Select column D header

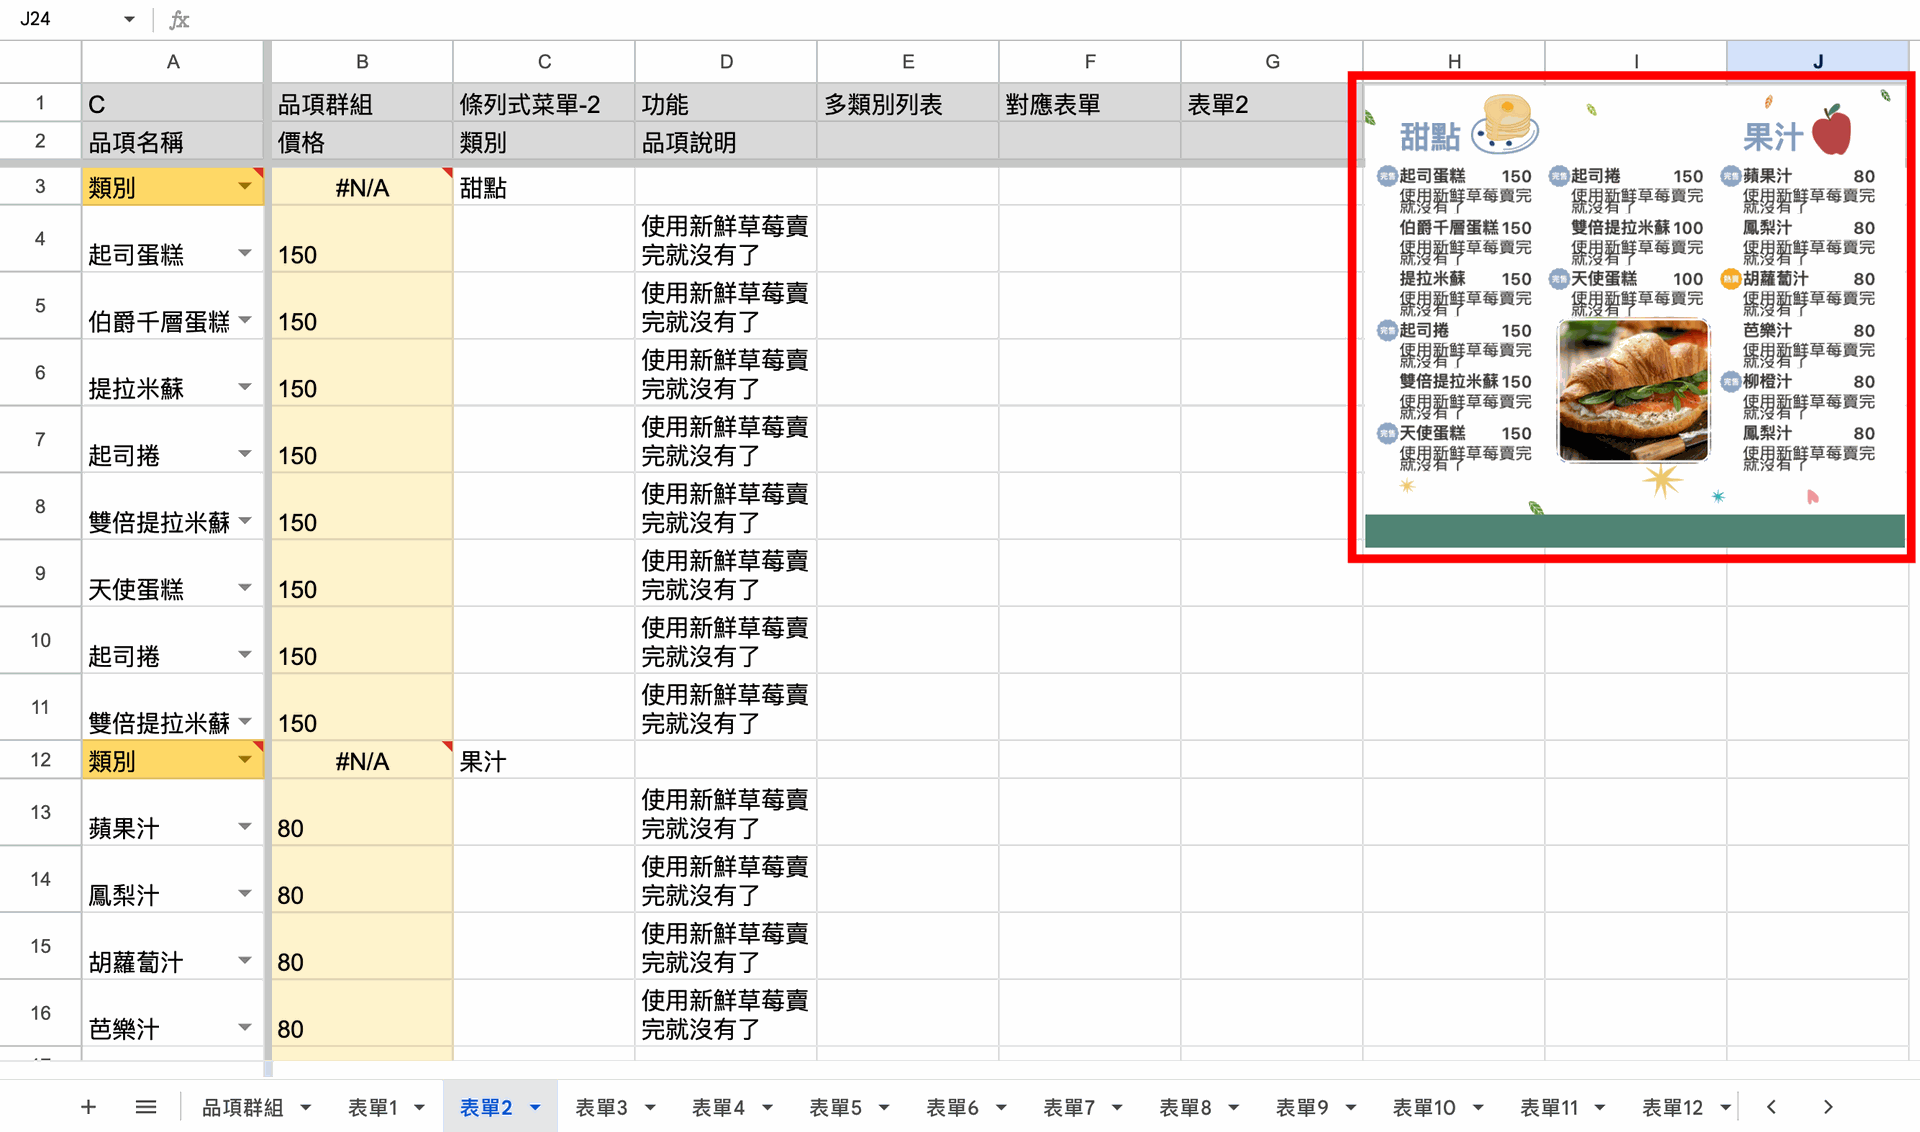726,61
